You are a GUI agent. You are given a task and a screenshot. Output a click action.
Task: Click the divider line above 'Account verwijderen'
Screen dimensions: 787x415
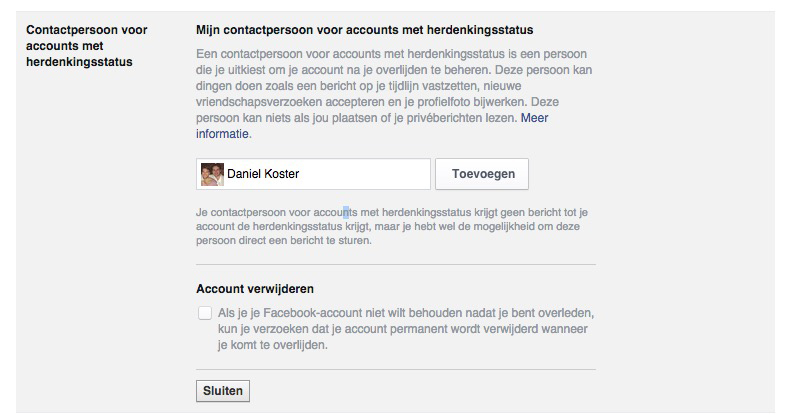coord(396,264)
